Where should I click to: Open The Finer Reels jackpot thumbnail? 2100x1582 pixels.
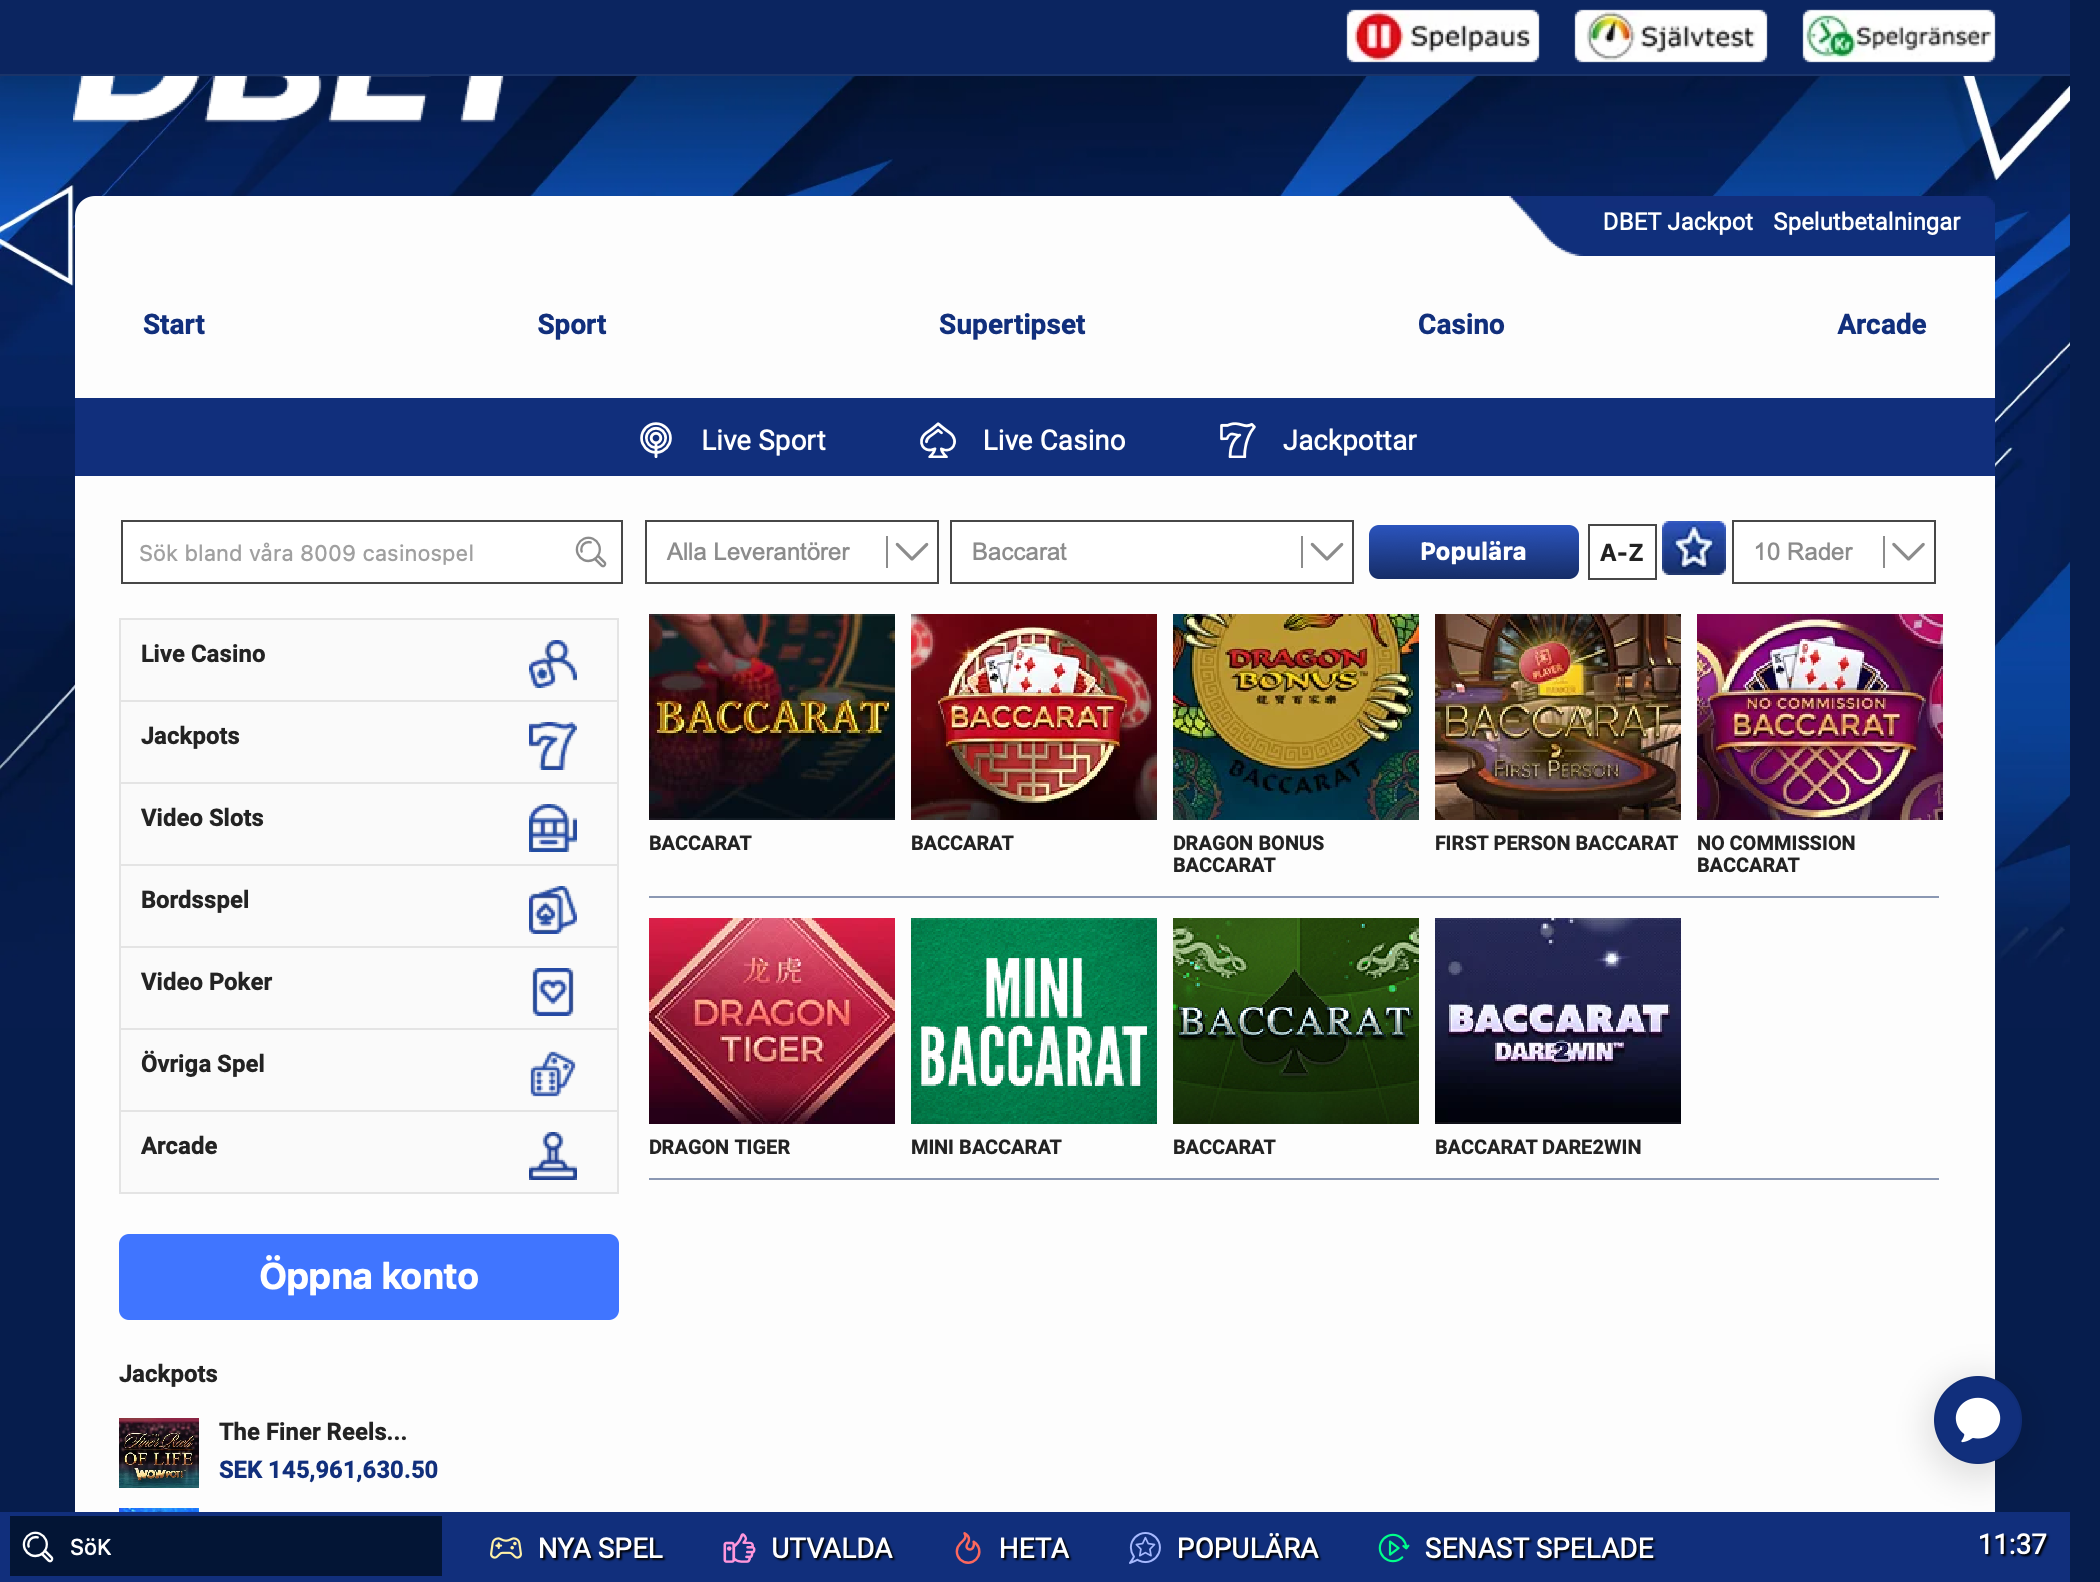[x=159, y=1453]
